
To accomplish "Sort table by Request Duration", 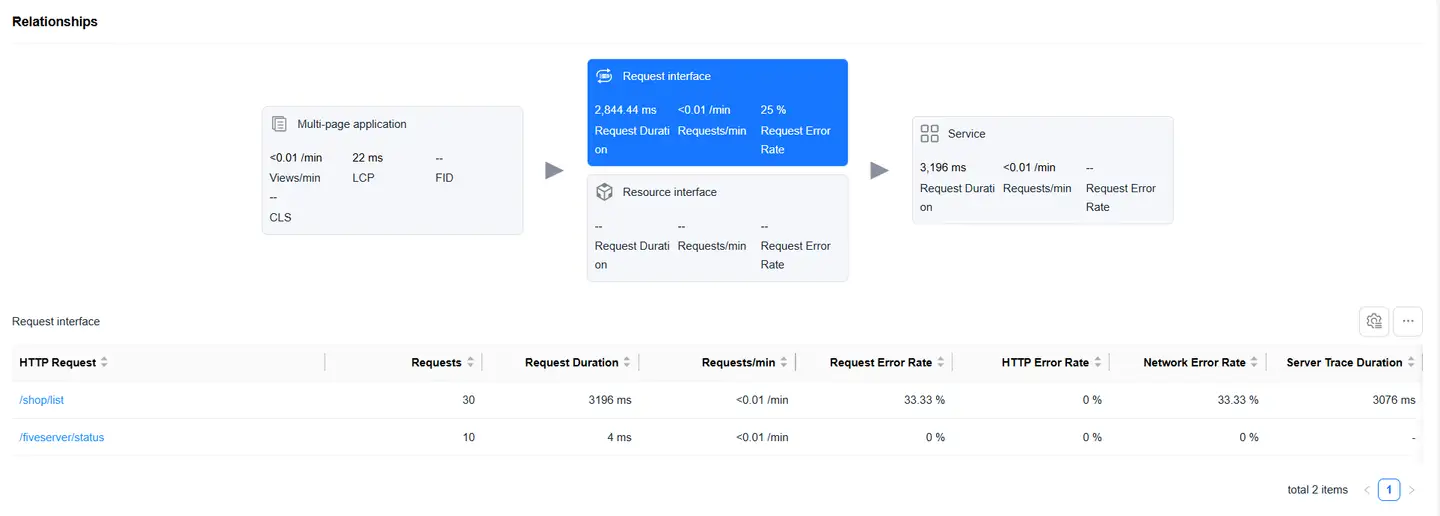I will pyautogui.click(x=627, y=363).
